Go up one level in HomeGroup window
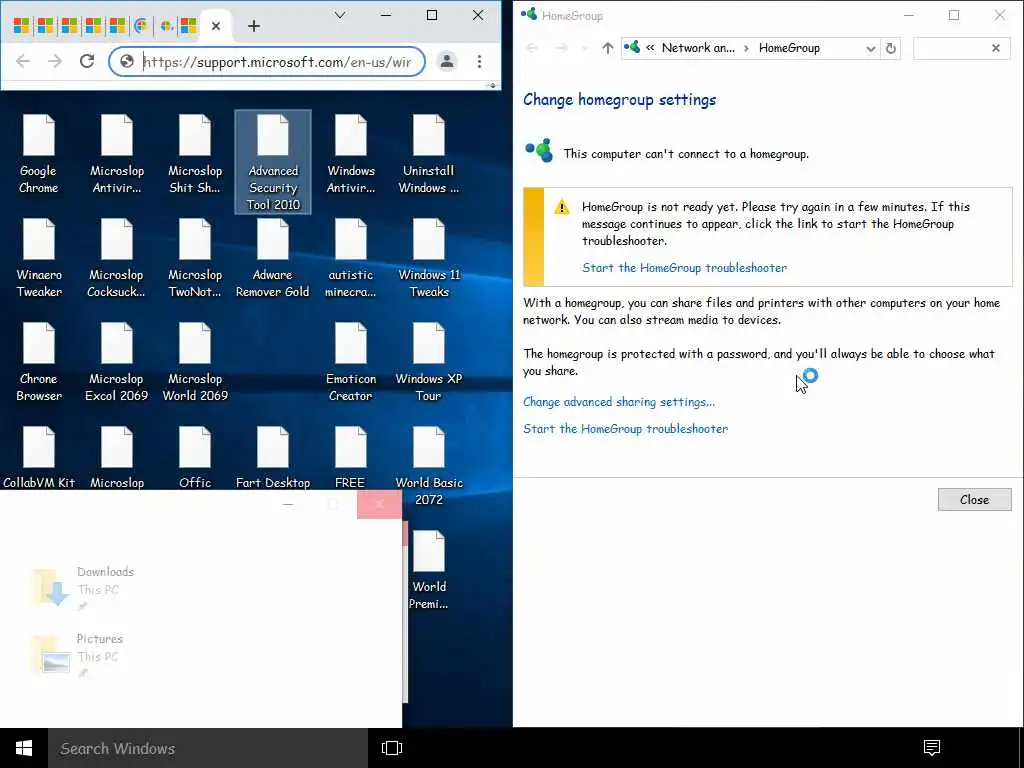The image size is (1024, 768). [607, 48]
